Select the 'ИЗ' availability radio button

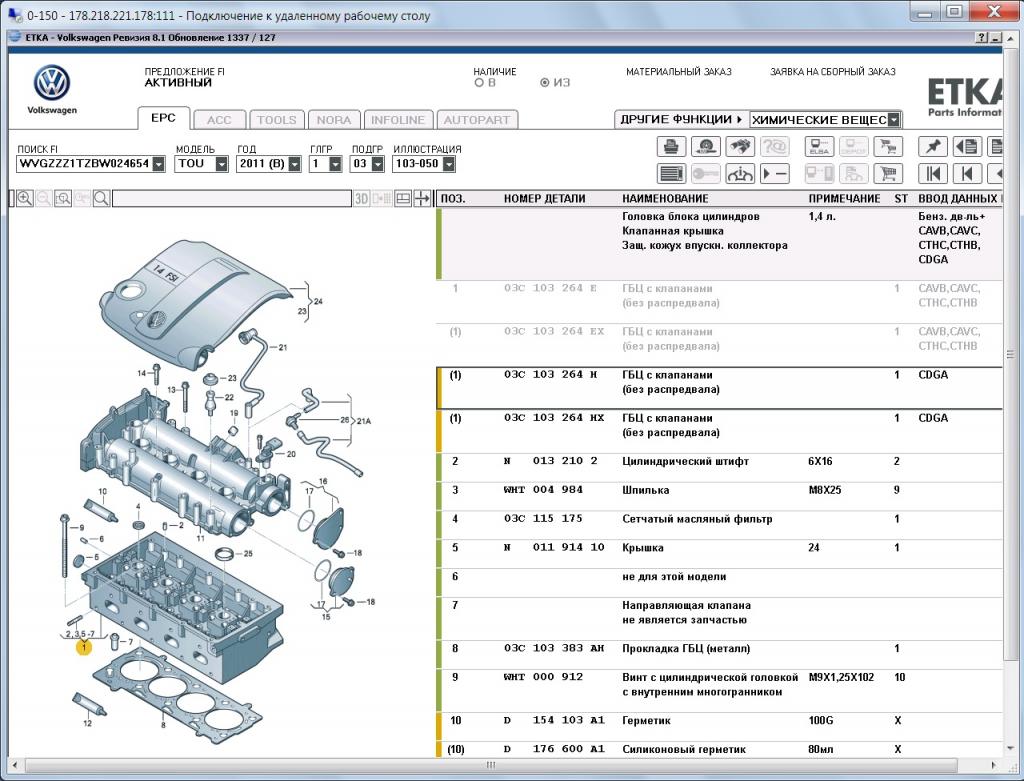(x=545, y=83)
